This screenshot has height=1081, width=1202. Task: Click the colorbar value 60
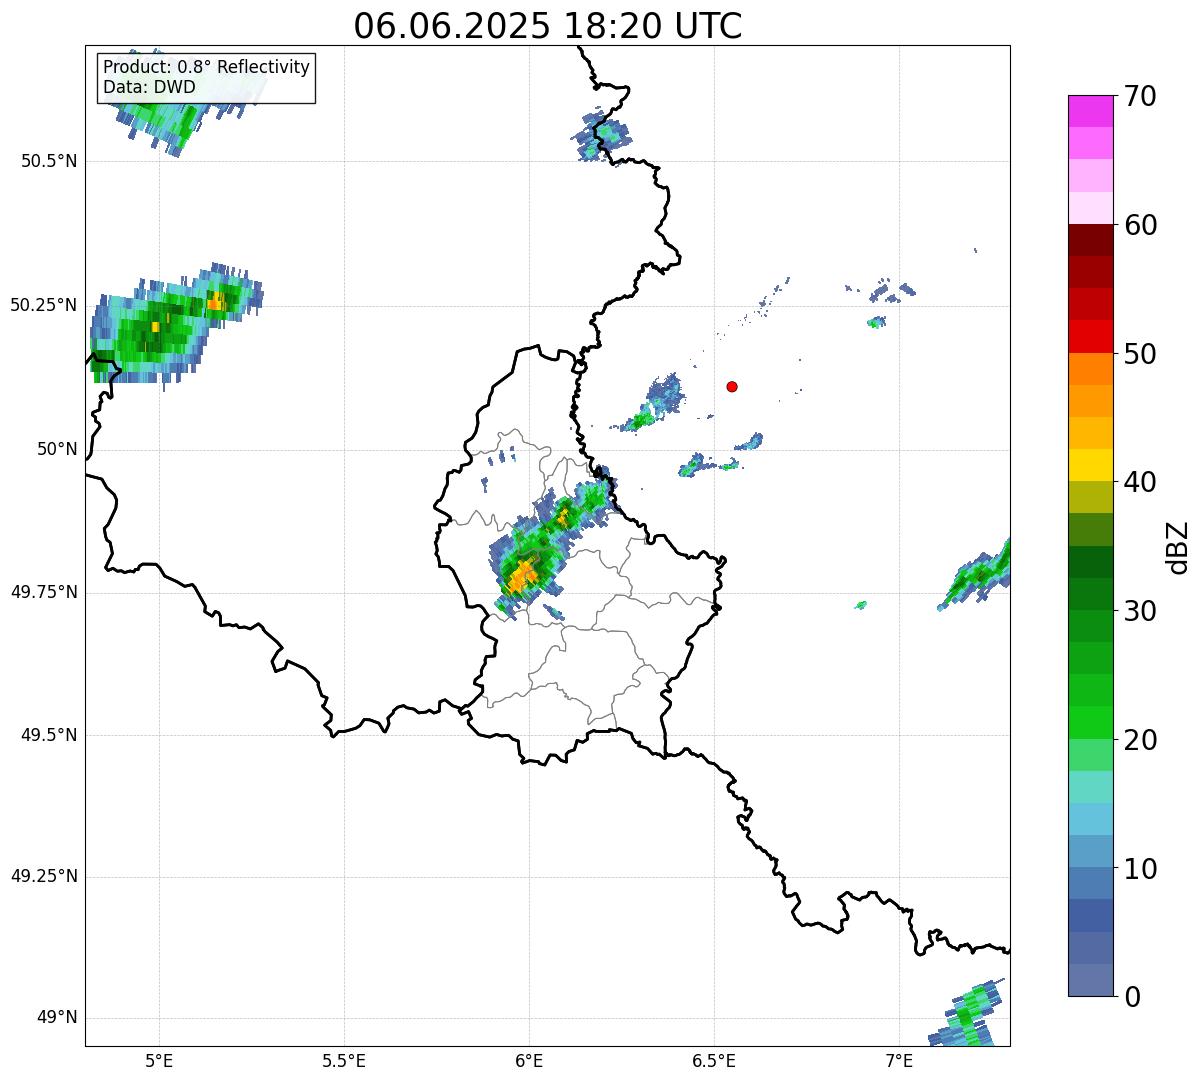tap(1140, 225)
